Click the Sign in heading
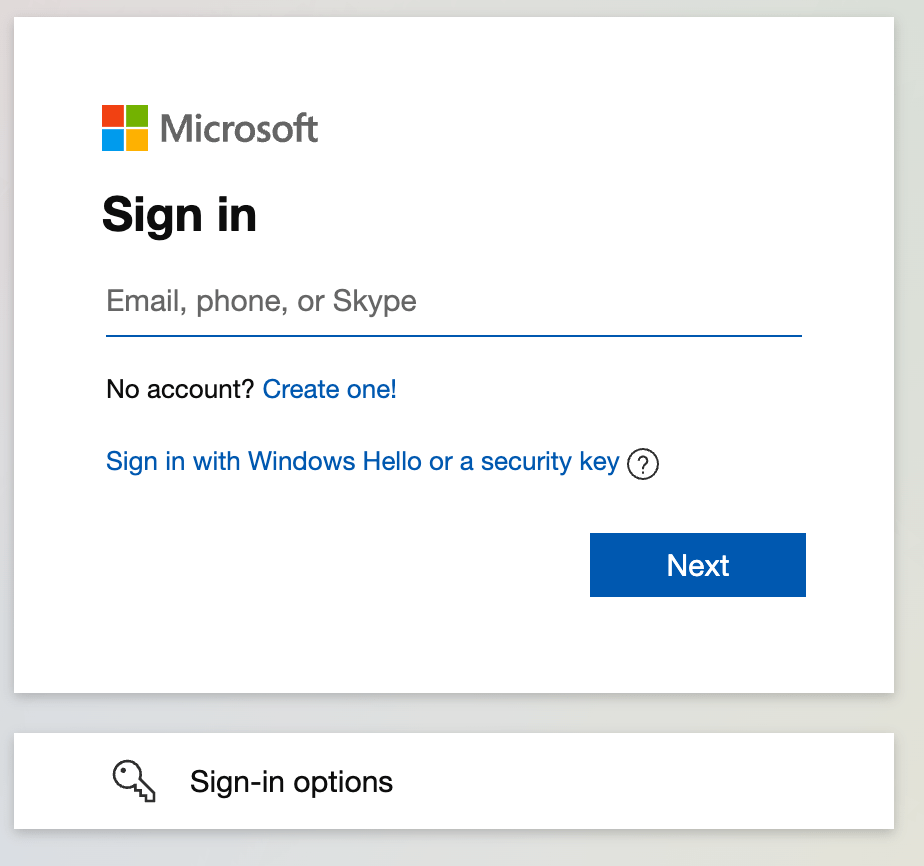 179,216
